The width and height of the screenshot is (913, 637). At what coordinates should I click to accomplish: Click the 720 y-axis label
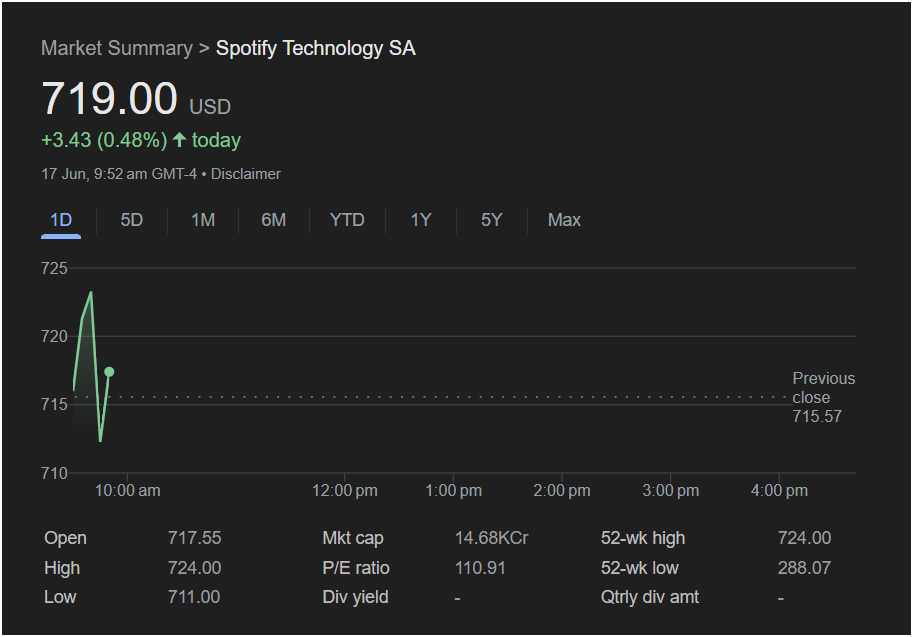click(x=54, y=337)
